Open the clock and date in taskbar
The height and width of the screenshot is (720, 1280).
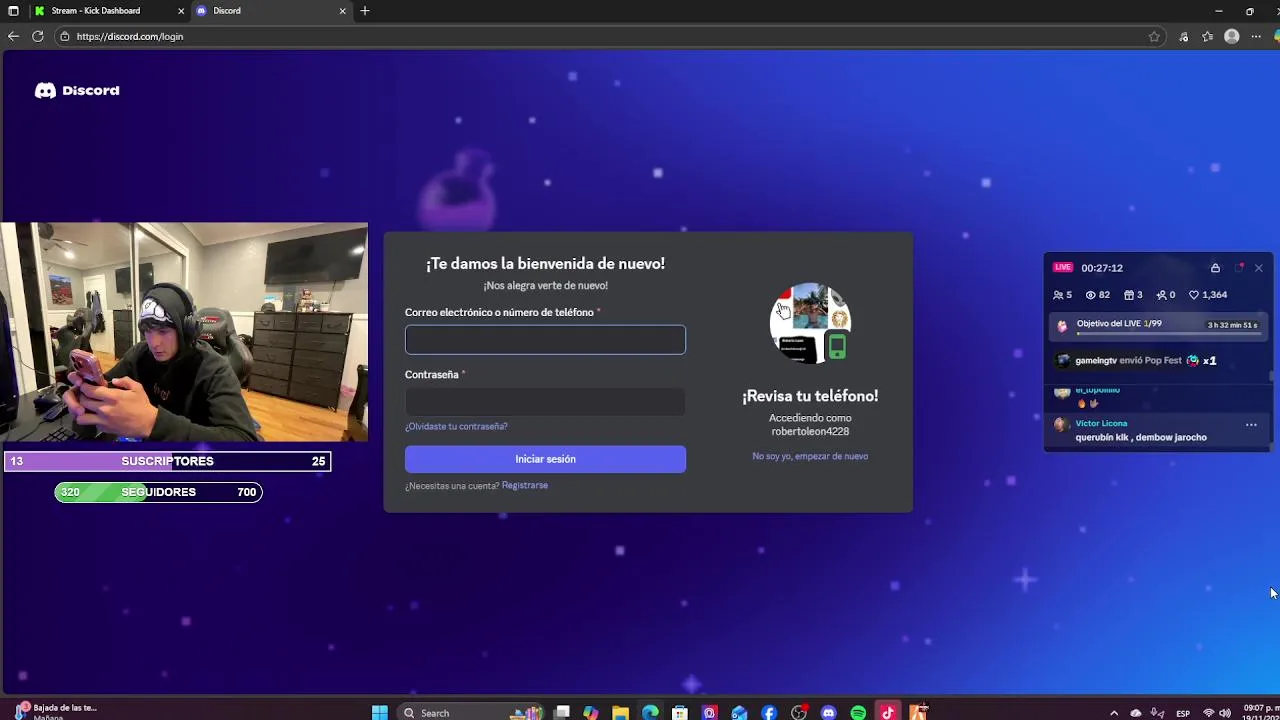[x=1260, y=712]
